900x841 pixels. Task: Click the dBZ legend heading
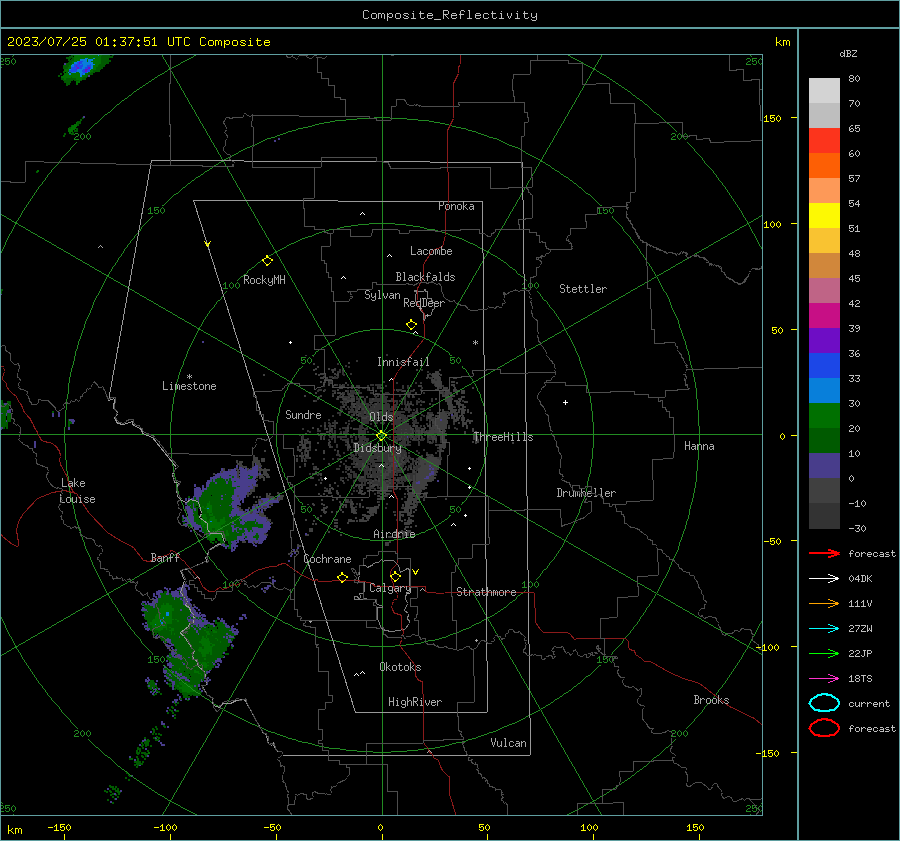click(x=848, y=53)
